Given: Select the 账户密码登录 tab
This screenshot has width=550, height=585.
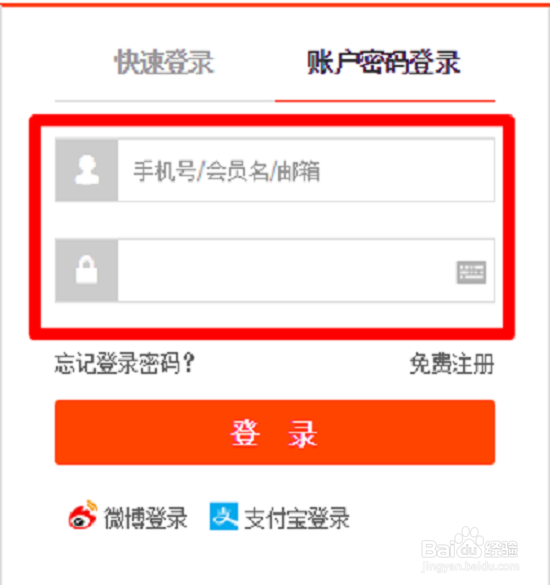Looking at the screenshot, I should pyautogui.click(x=384, y=62).
